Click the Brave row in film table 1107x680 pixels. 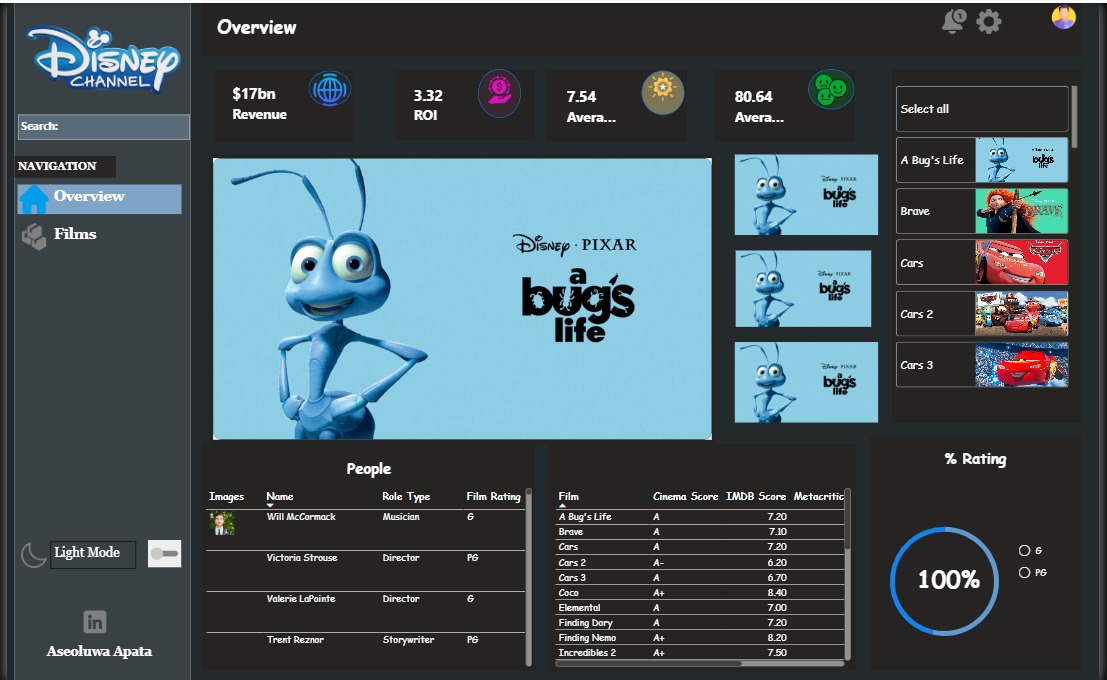(x=700, y=532)
